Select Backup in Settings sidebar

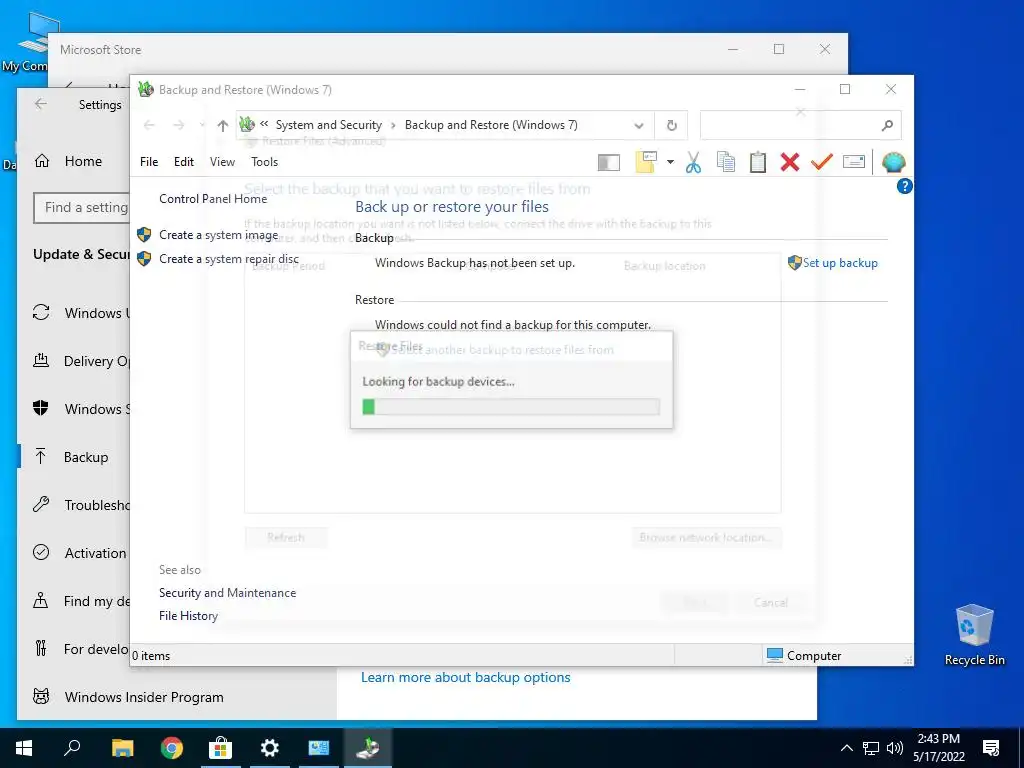86,457
